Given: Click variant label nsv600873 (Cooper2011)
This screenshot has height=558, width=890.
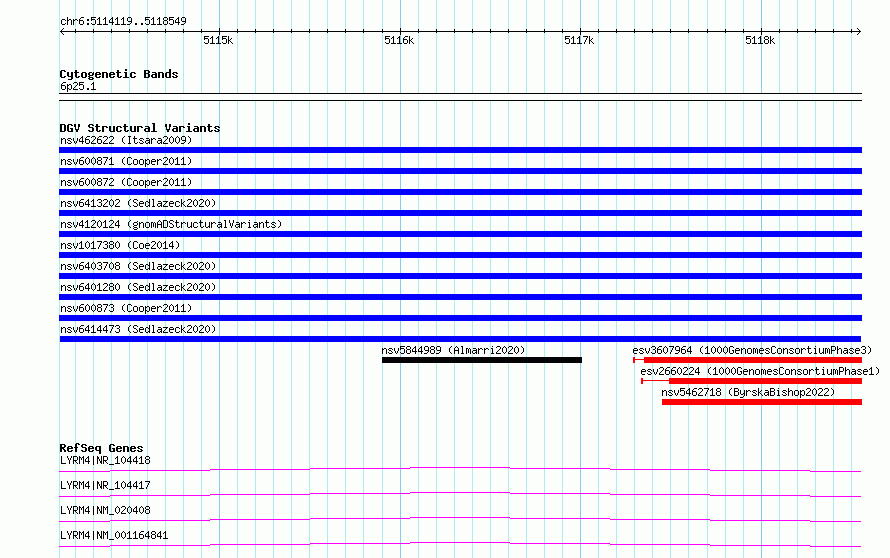Looking at the screenshot, I should point(126,308).
